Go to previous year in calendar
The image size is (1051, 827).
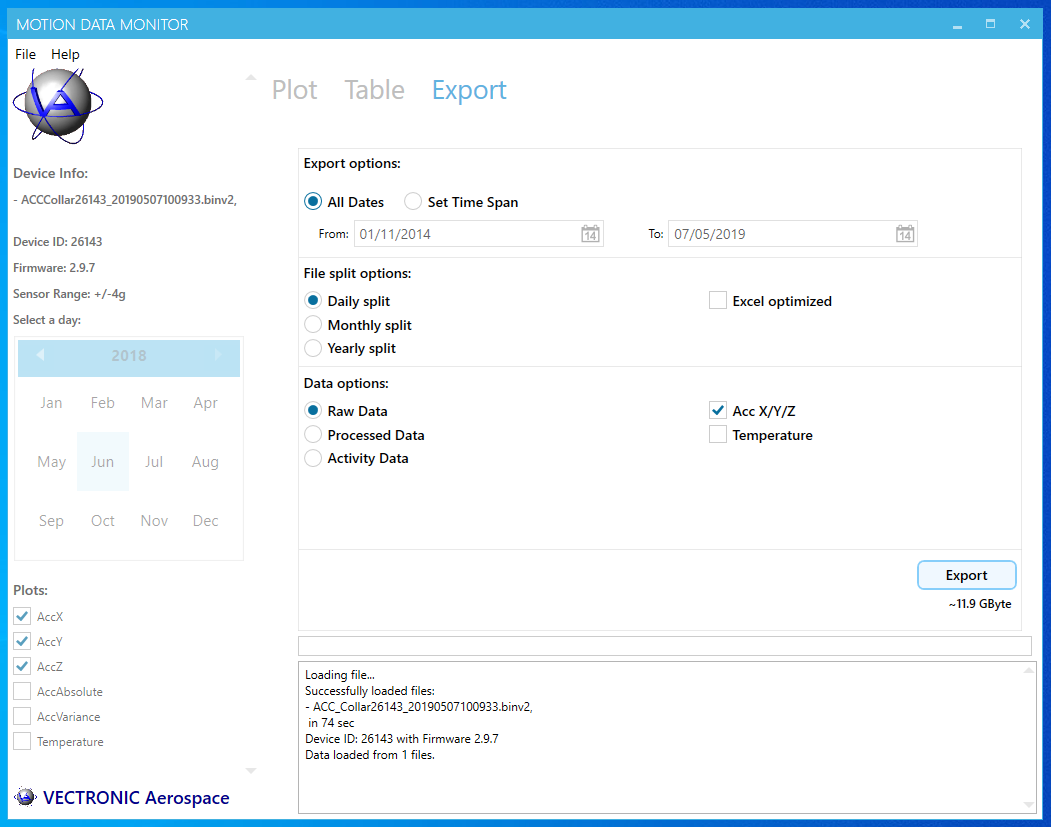tap(40, 355)
